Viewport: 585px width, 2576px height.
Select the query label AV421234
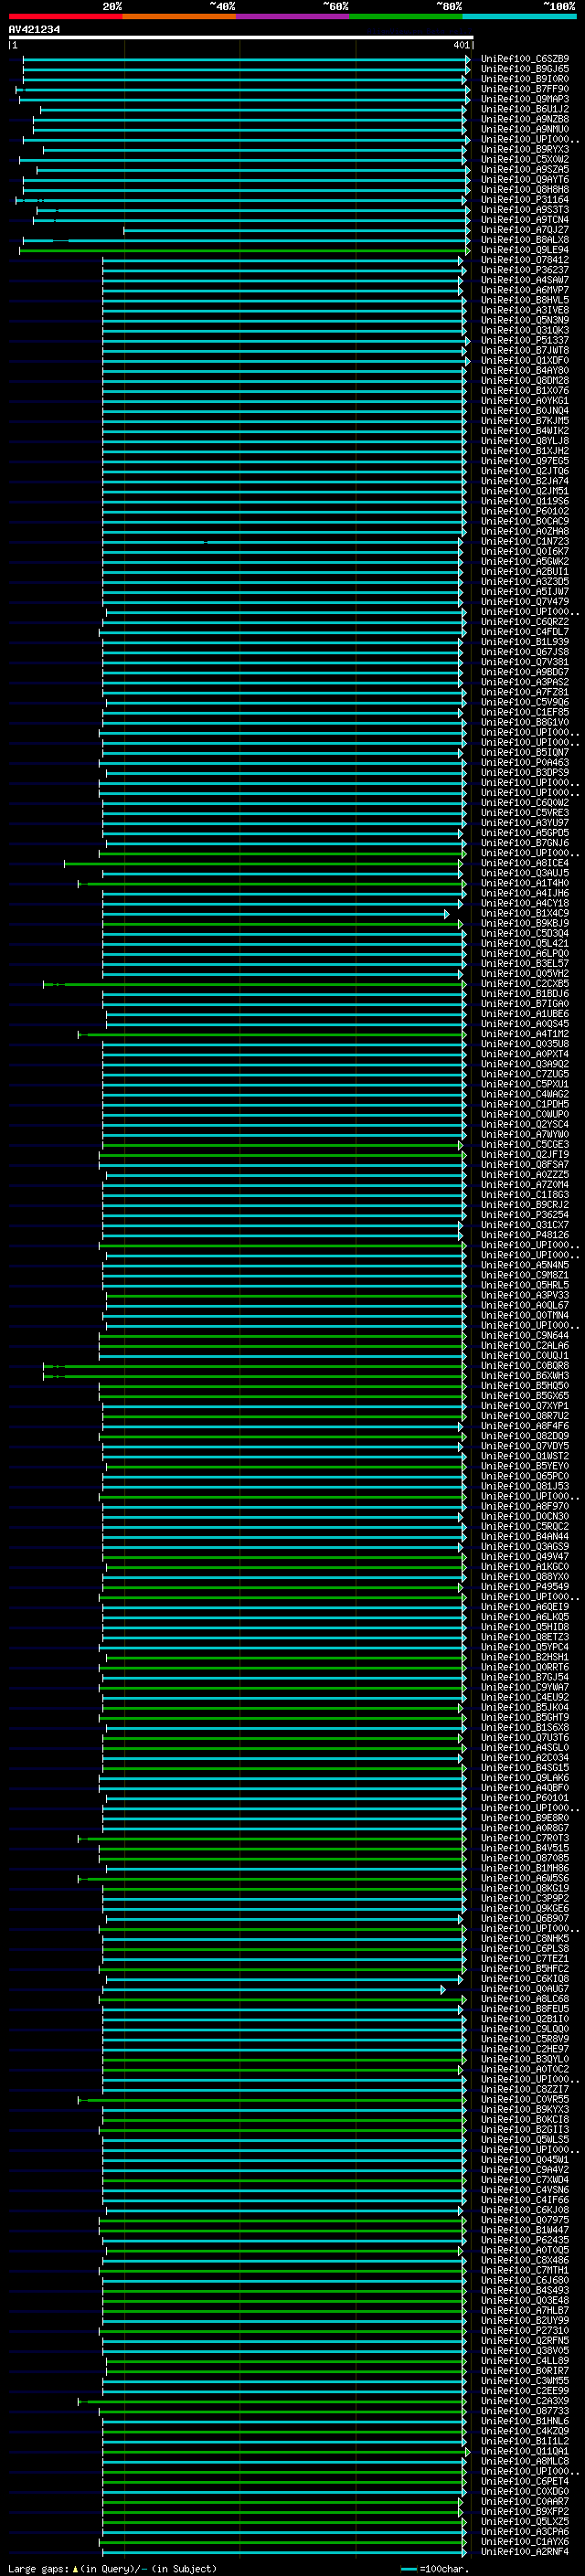point(34,30)
